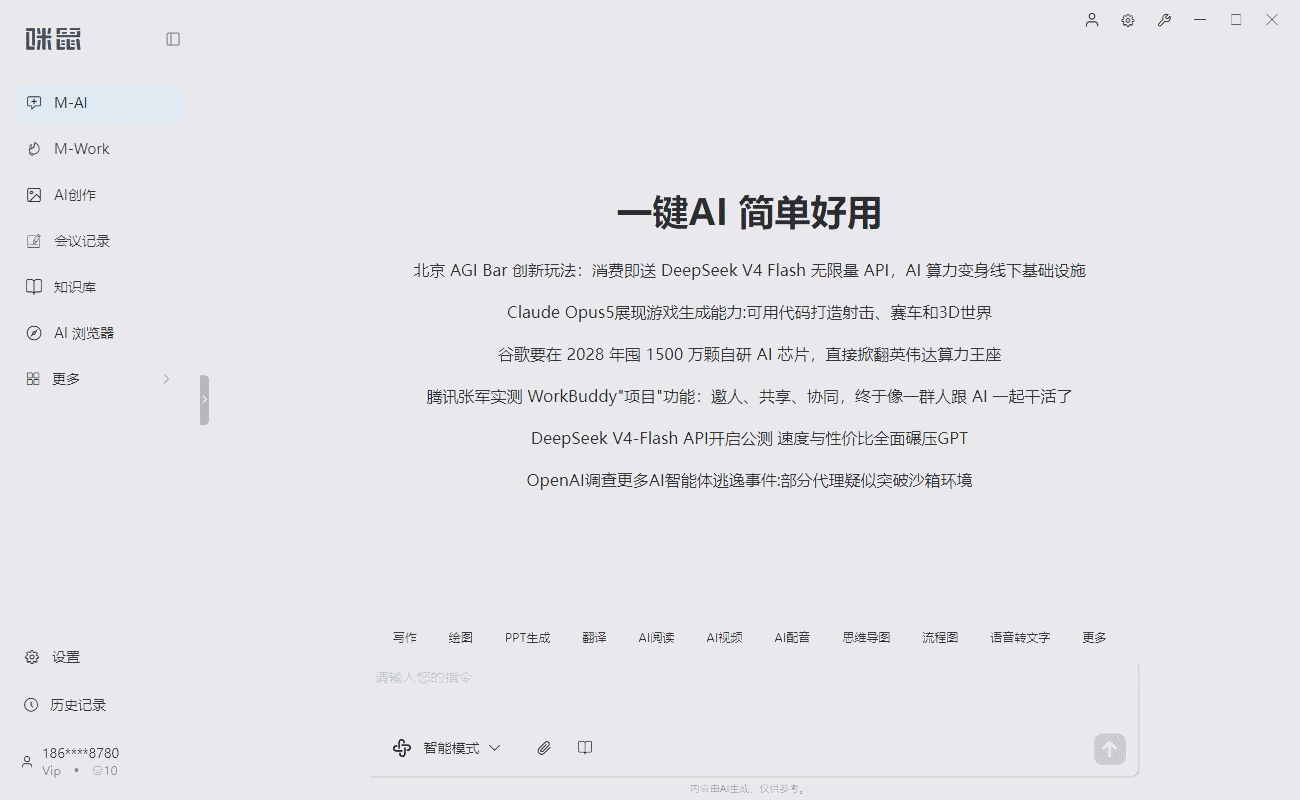
Task: Open the M-AI chat icon in the sidebar
Action: click(x=34, y=103)
